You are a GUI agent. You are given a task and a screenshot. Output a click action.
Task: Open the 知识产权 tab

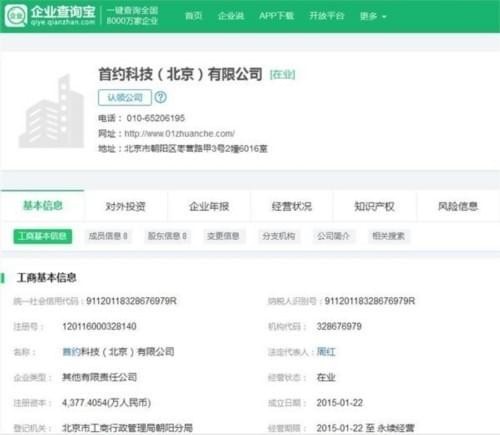(375, 206)
